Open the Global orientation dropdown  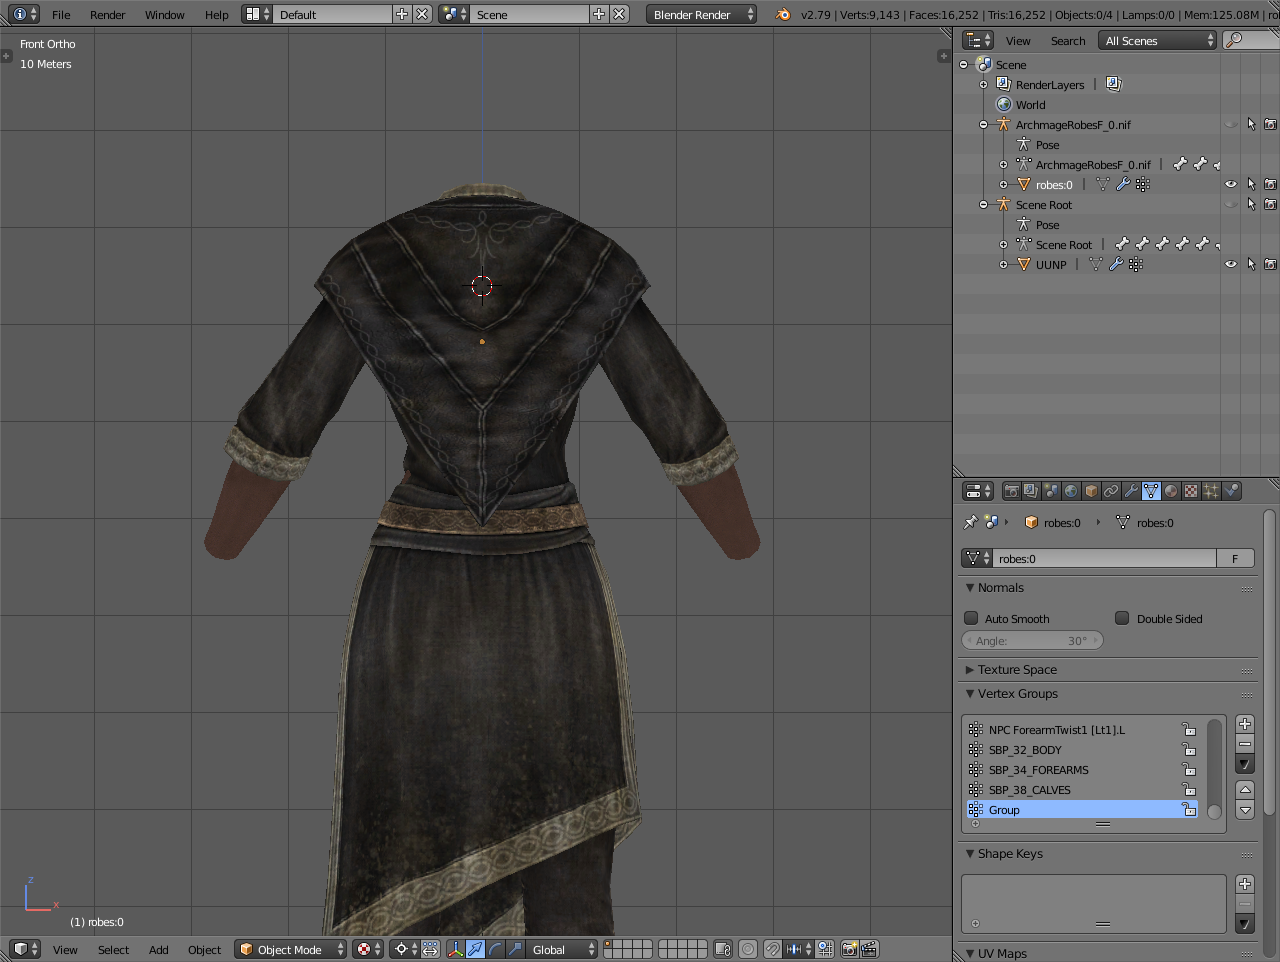pos(563,949)
